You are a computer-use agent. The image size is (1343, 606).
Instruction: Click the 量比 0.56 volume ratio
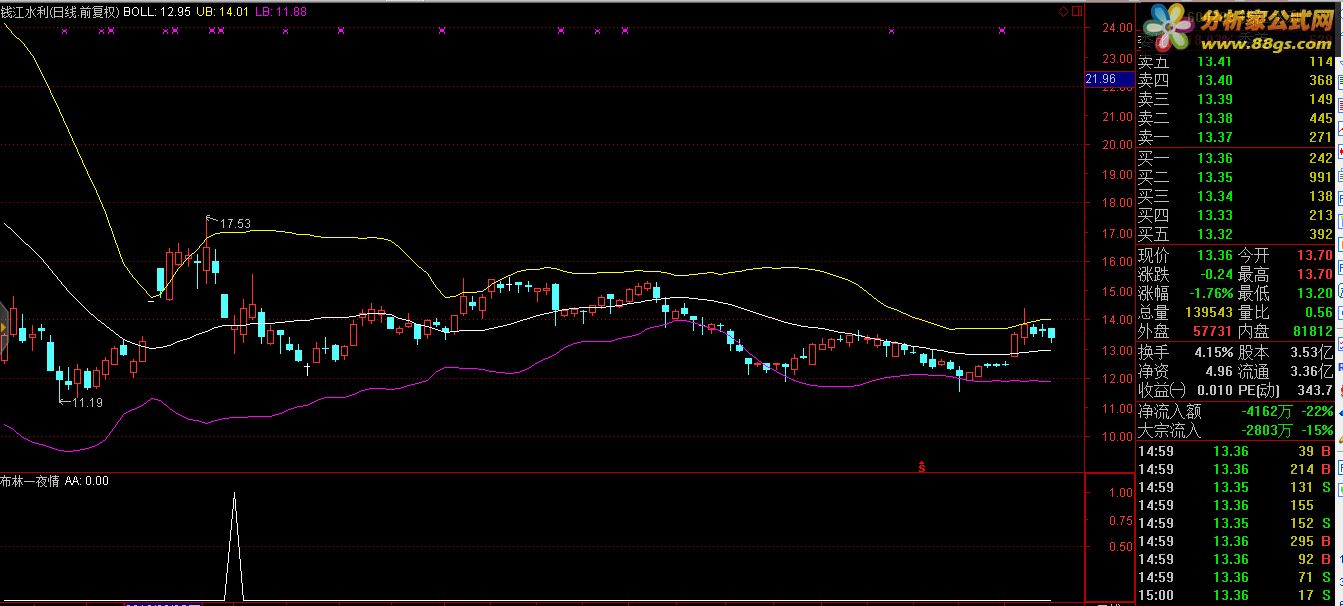tap(1286, 313)
